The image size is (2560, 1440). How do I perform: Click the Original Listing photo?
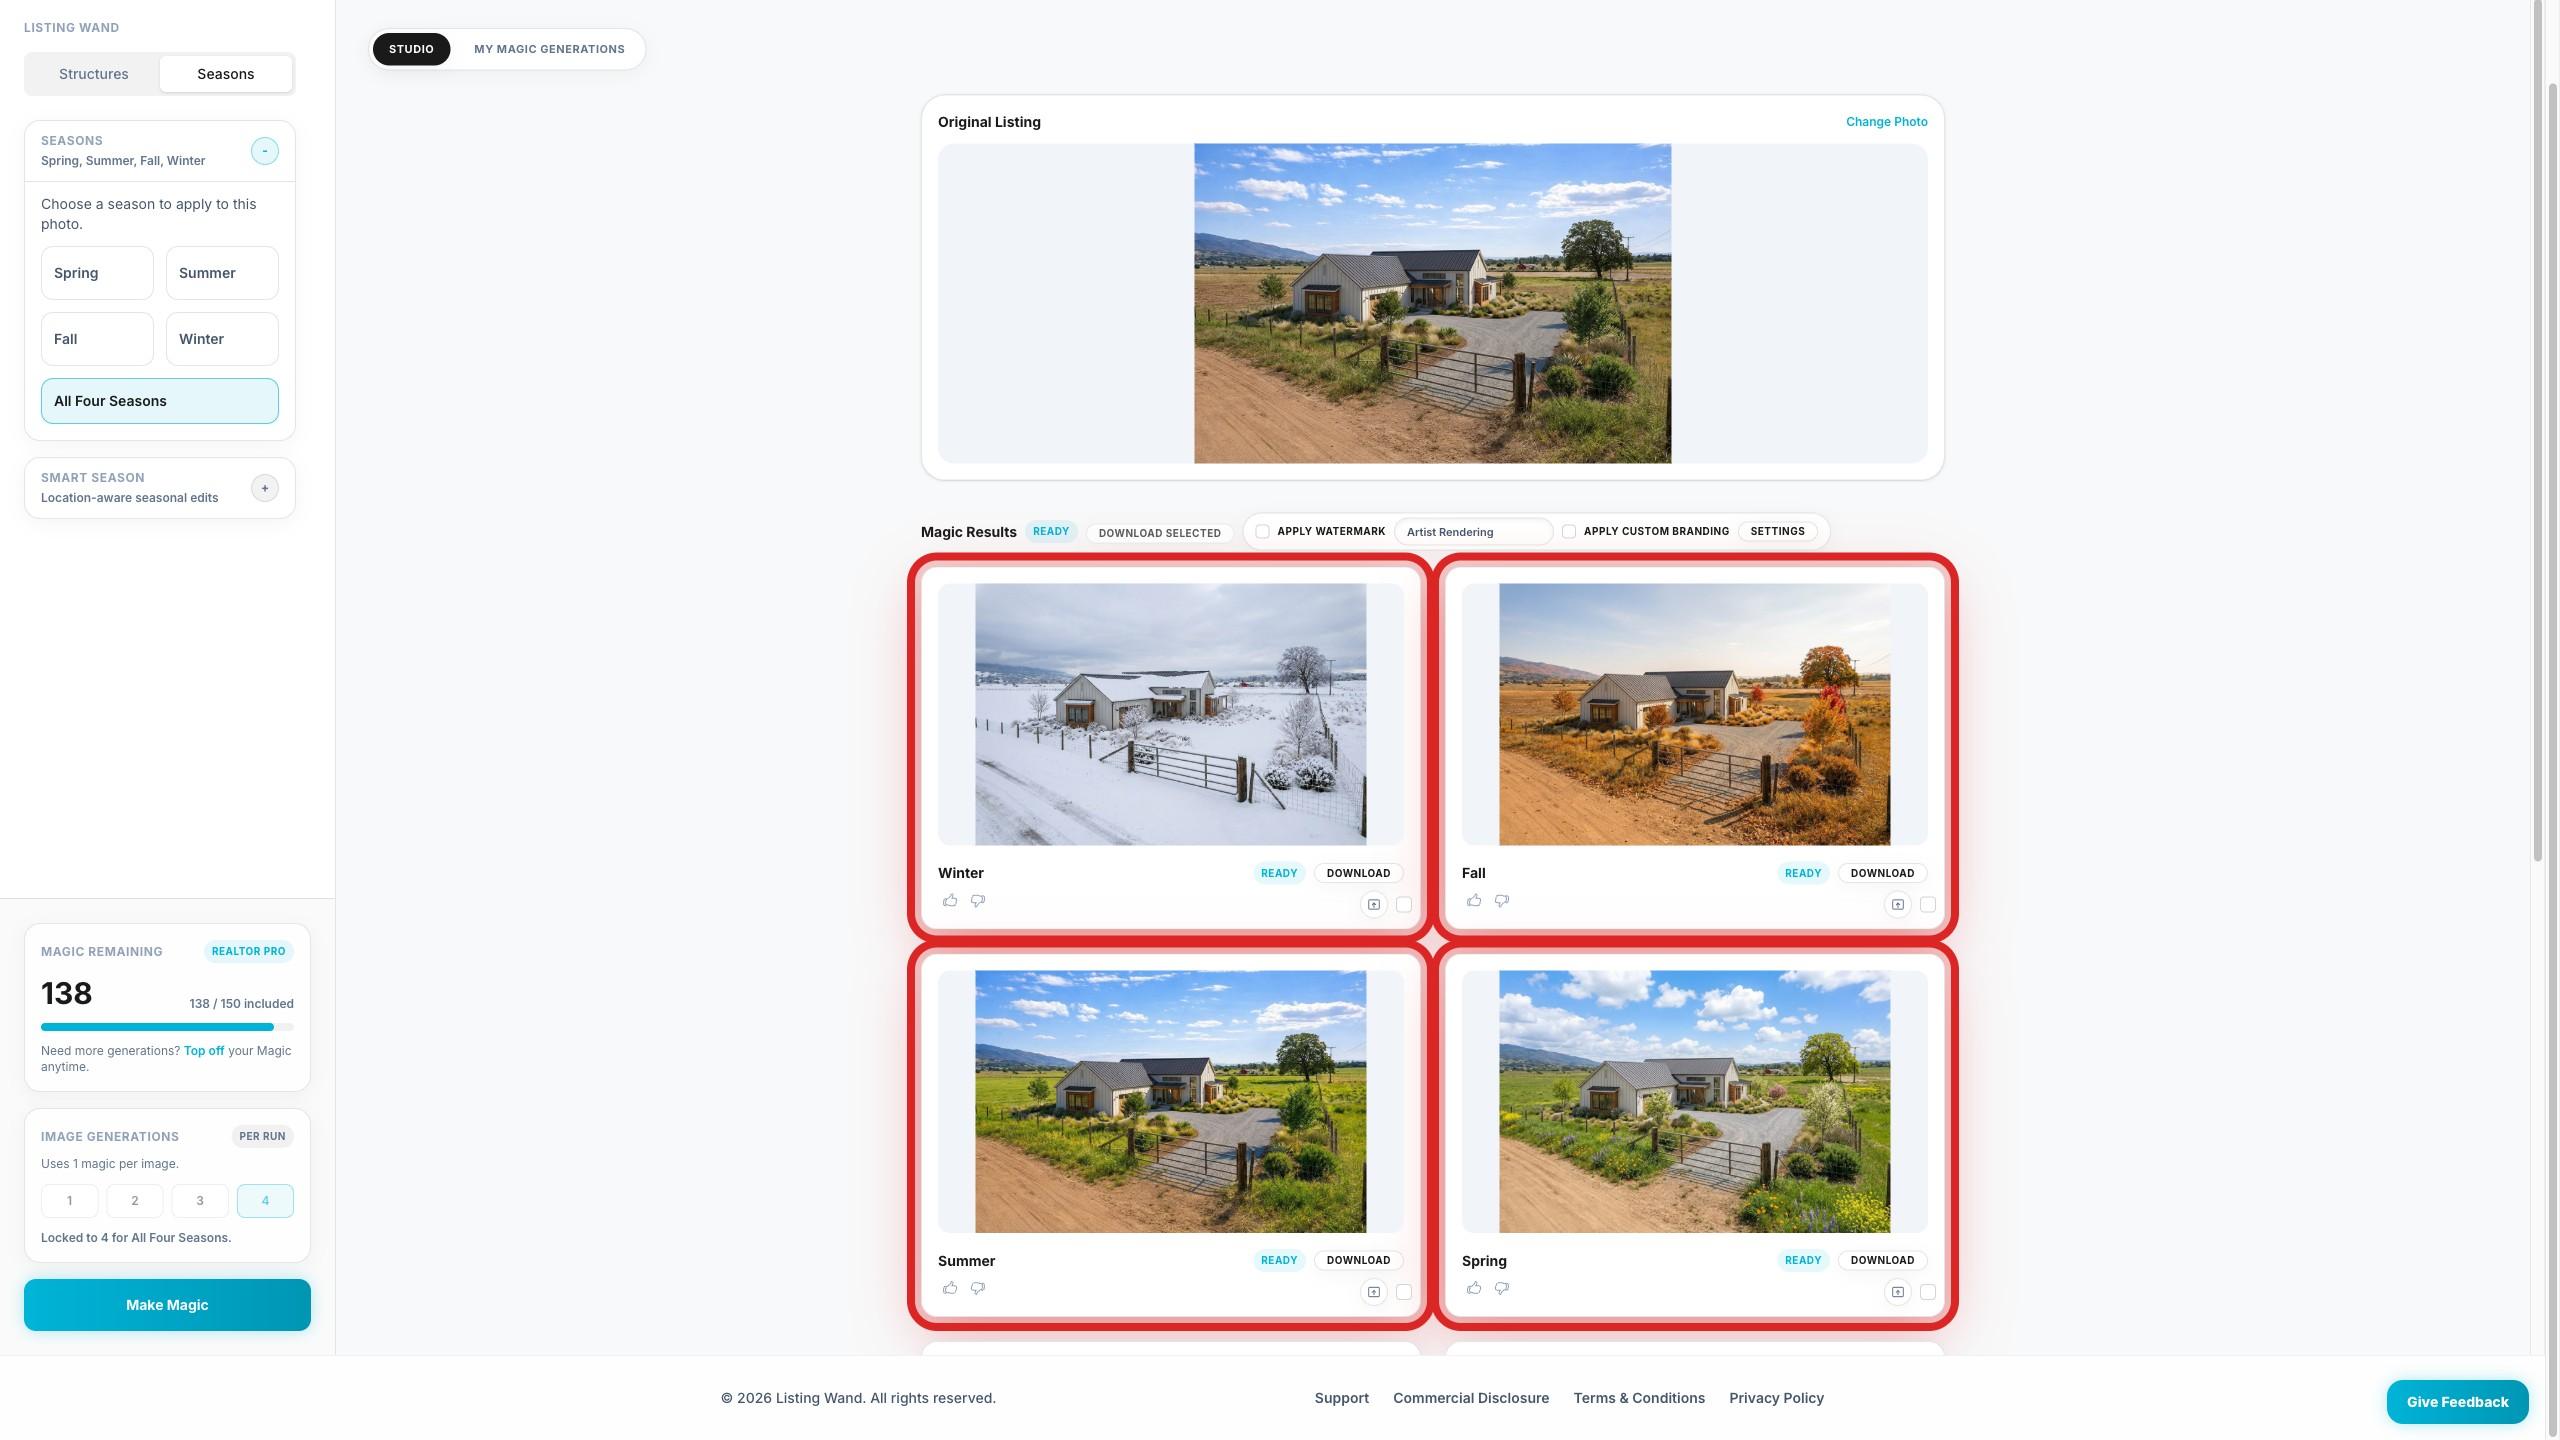(x=1432, y=303)
